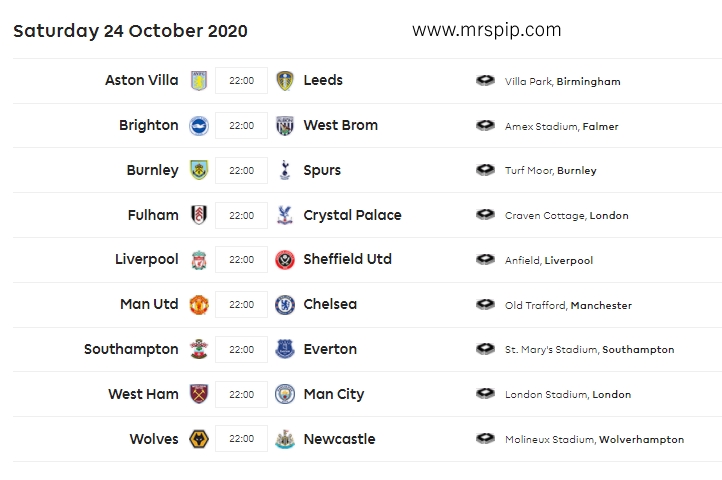Click West Ham v Man City 22:00 box
Viewport: 722px width, 480px height.
(x=241, y=394)
